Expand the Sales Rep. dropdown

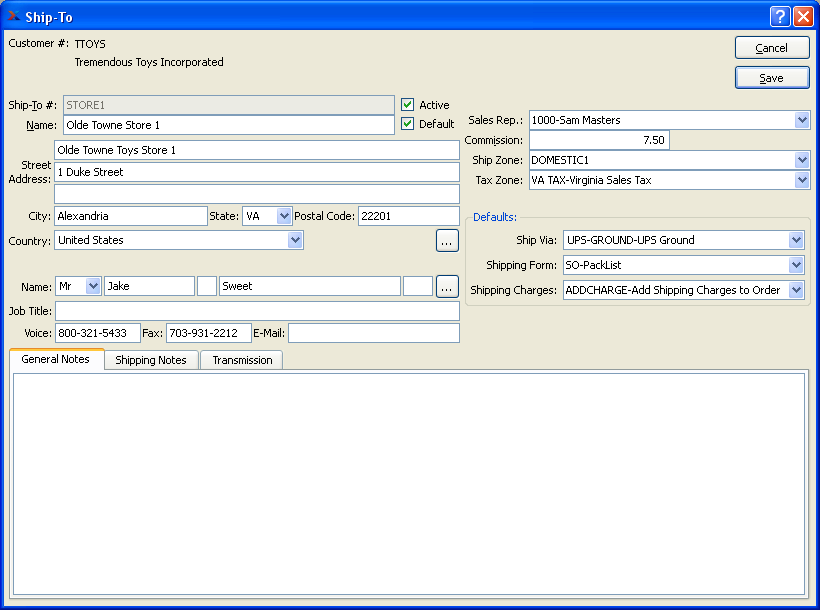[802, 120]
